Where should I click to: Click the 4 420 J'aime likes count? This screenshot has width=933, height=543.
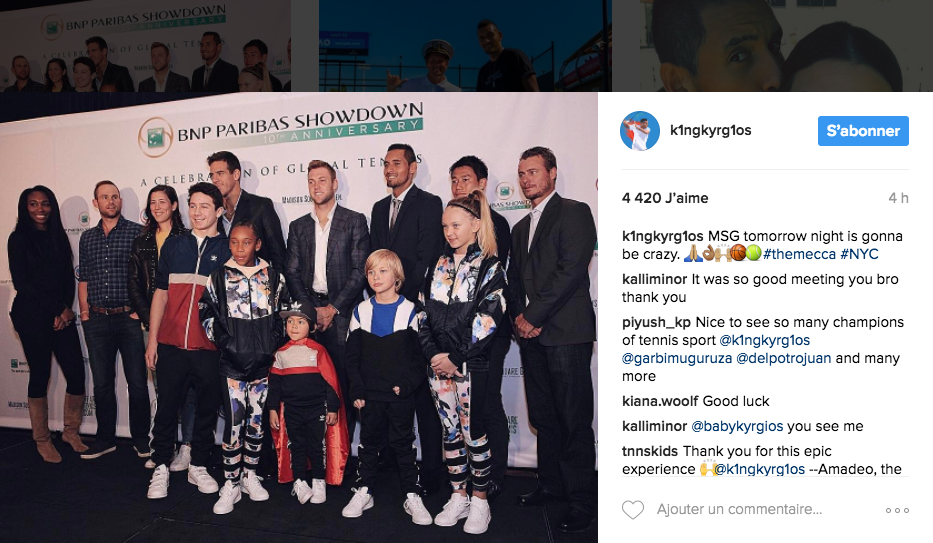tap(665, 198)
